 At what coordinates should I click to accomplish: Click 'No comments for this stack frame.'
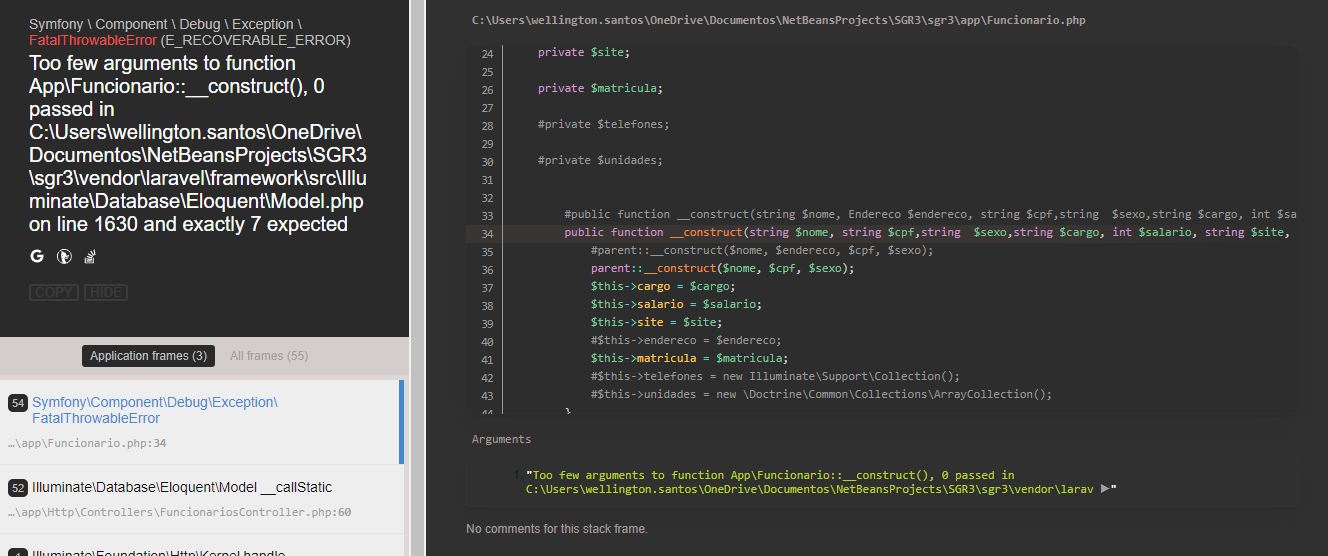557,528
